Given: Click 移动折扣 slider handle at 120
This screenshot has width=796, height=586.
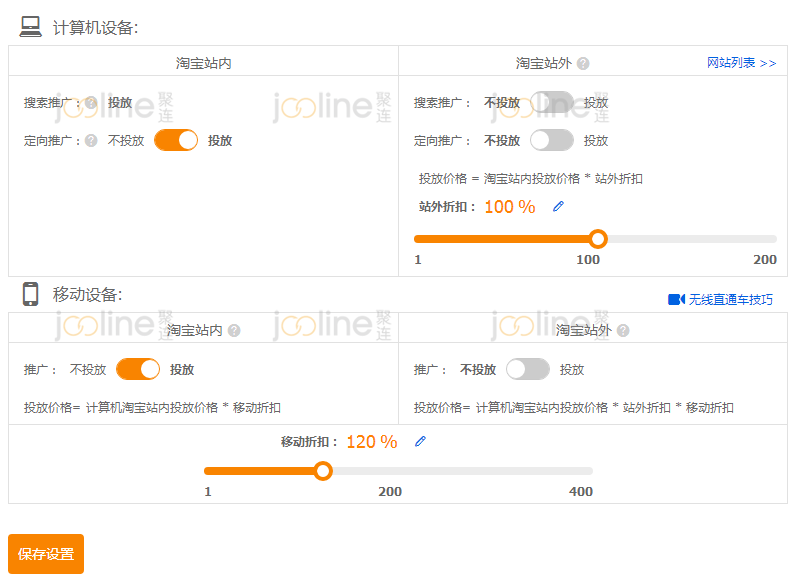Looking at the screenshot, I should [322, 471].
